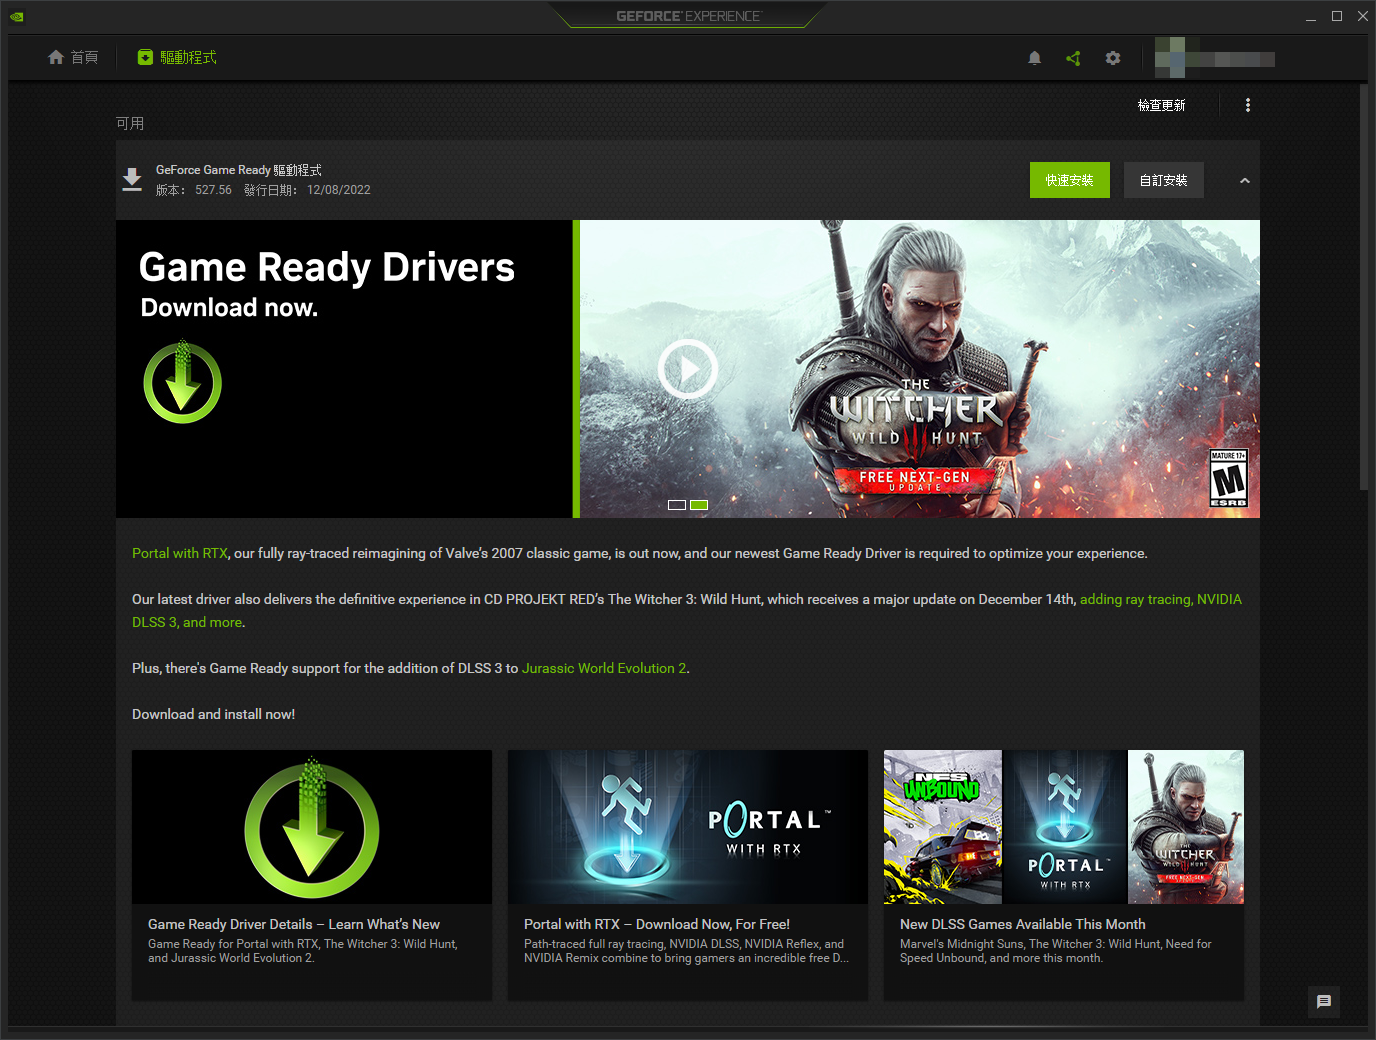The image size is (1376, 1040).
Task: Click release date 12/08/2022 text
Action: tap(339, 190)
